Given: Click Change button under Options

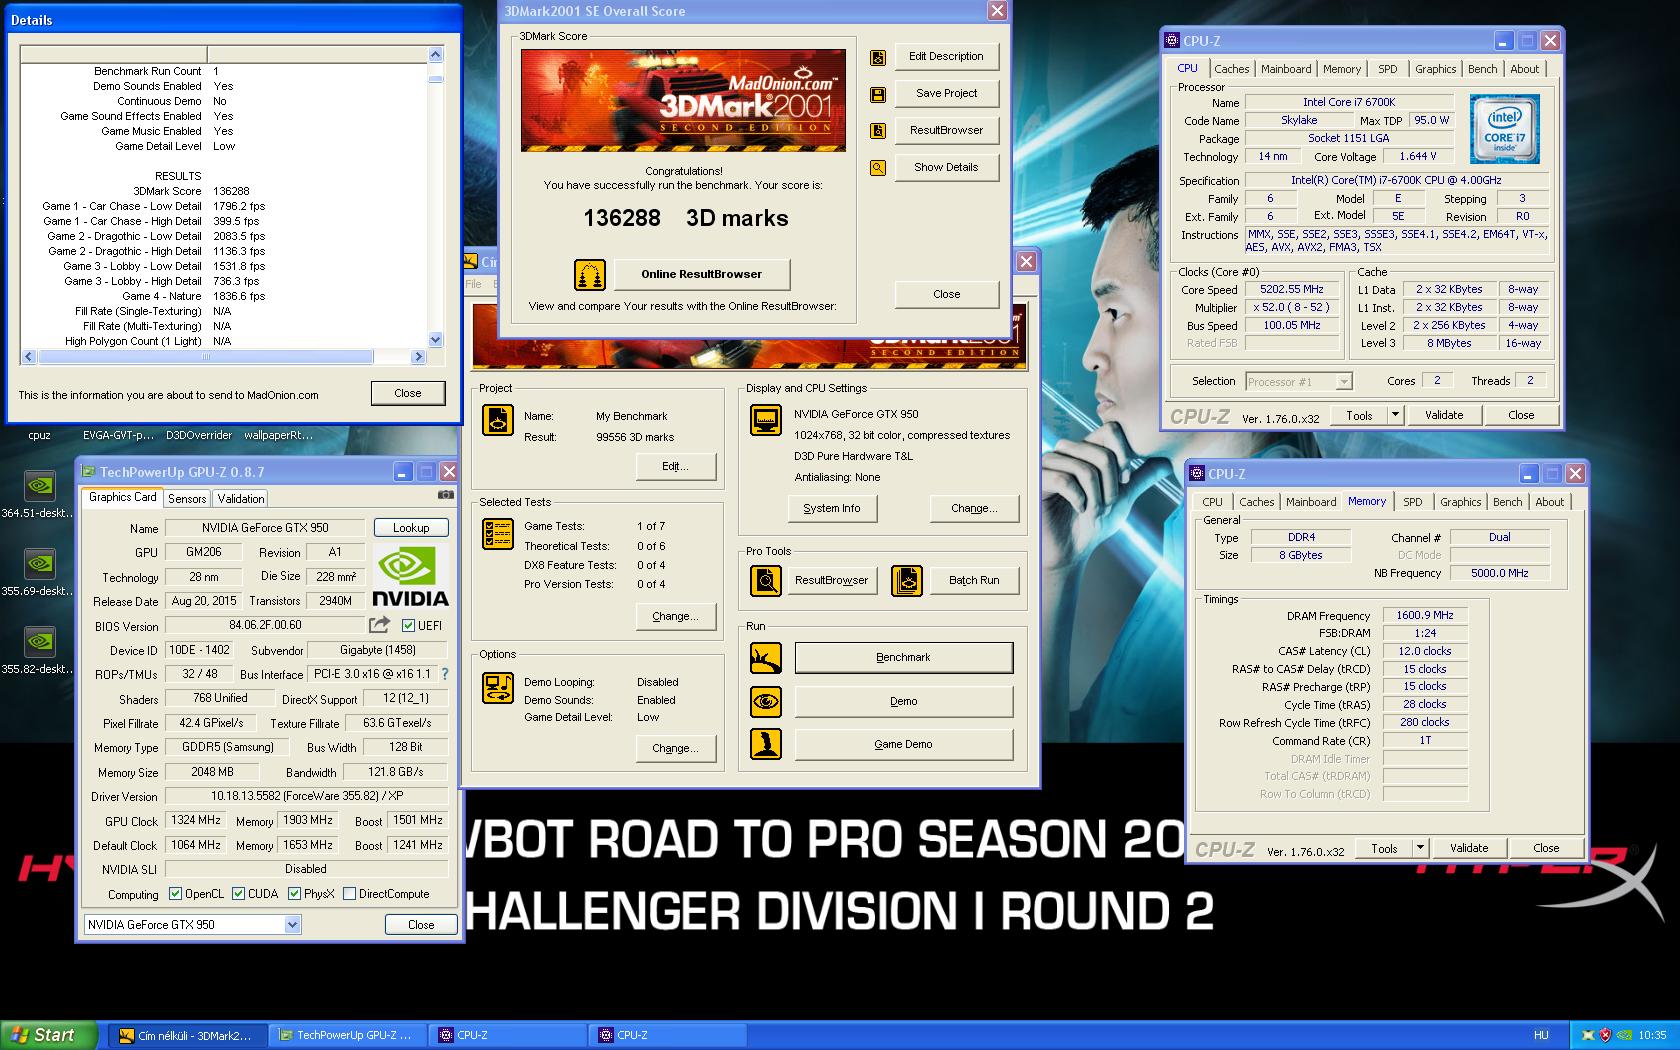Looking at the screenshot, I should click(675, 748).
